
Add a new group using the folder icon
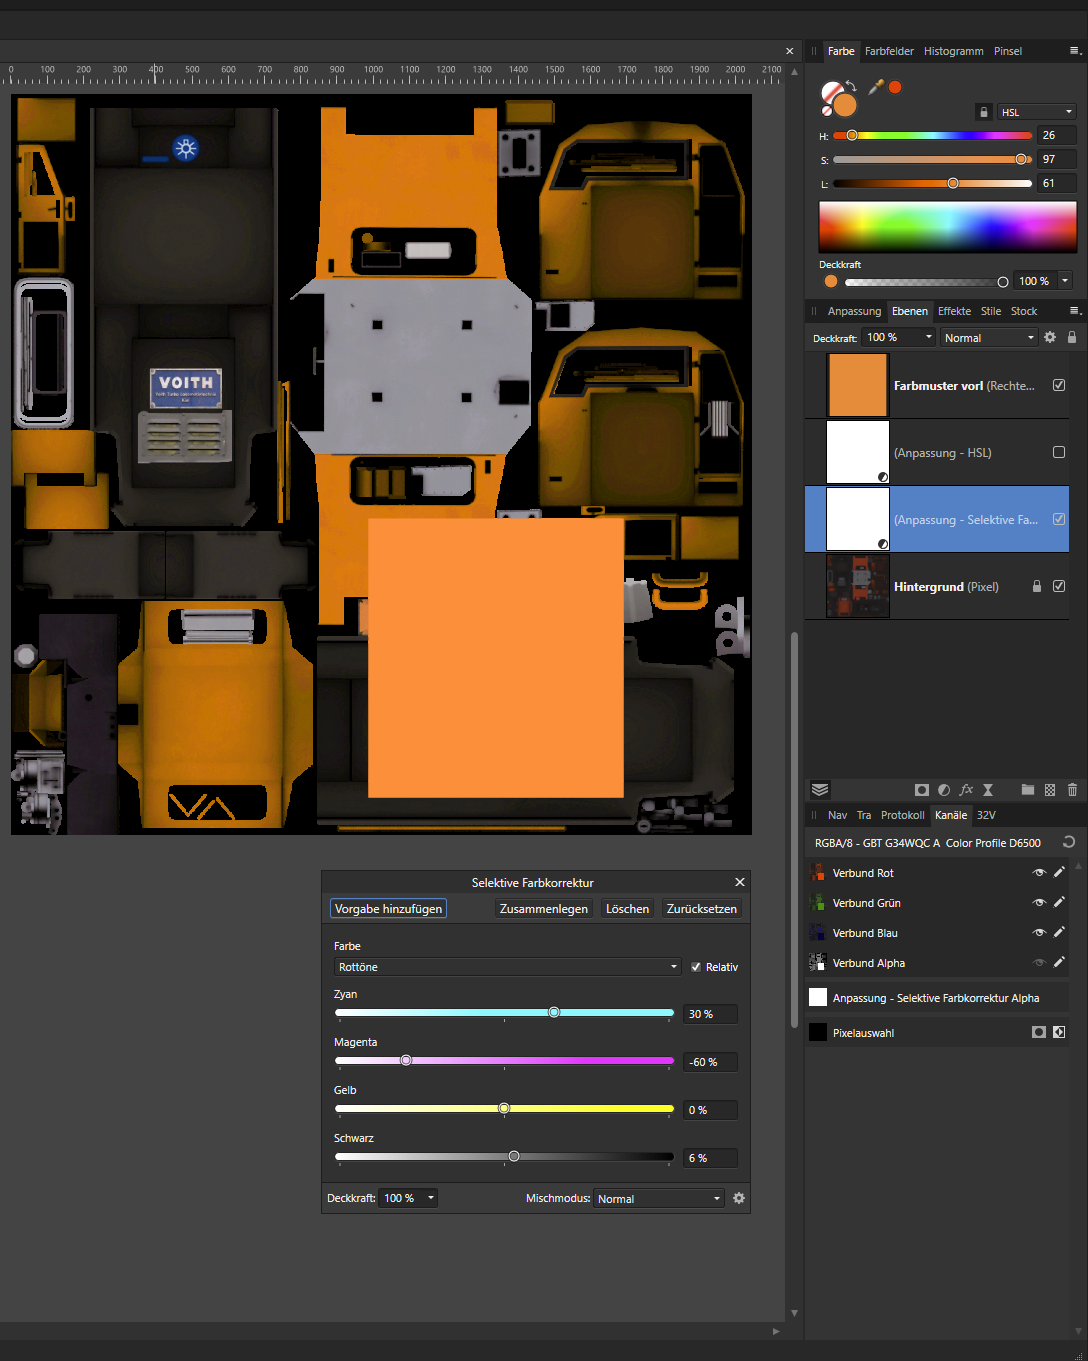click(x=1027, y=790)
